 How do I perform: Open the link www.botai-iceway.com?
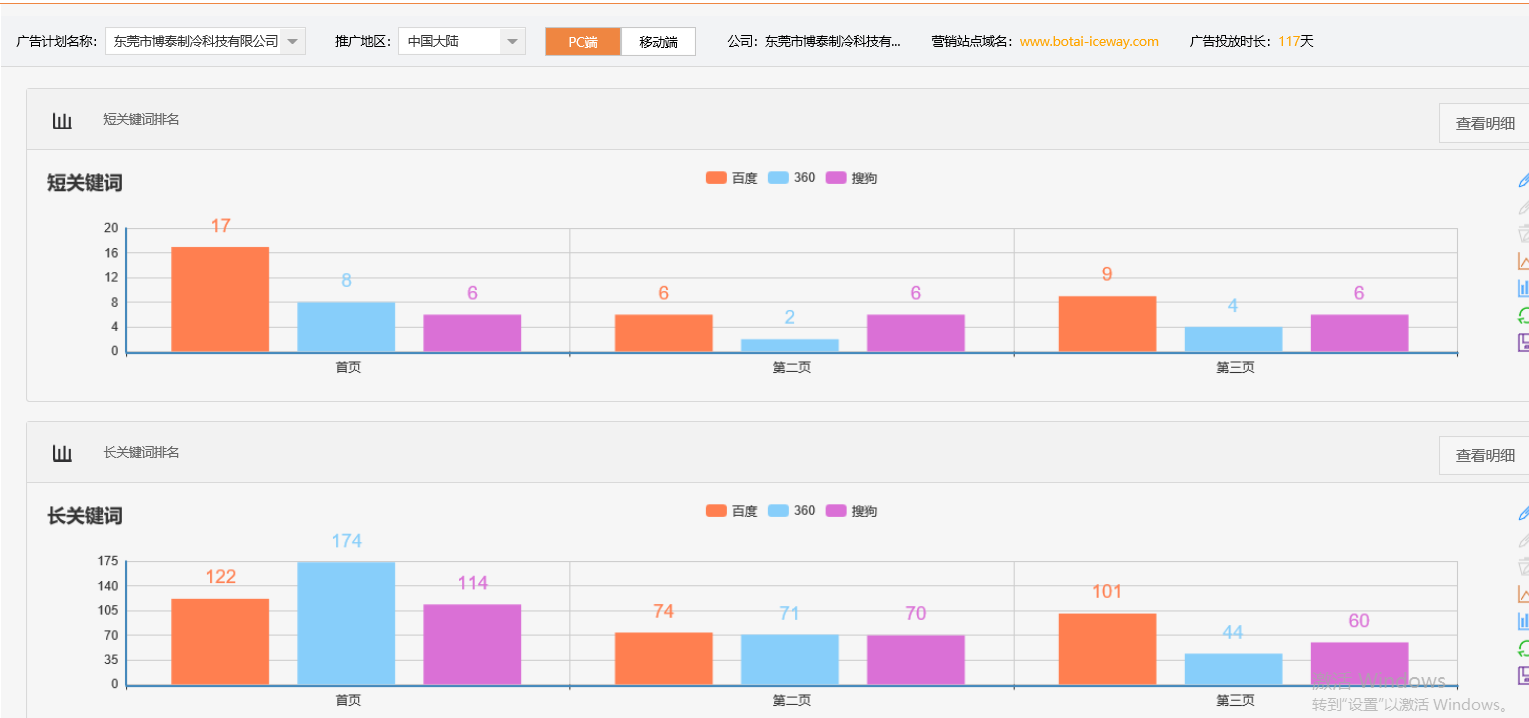pos(1088,41)
